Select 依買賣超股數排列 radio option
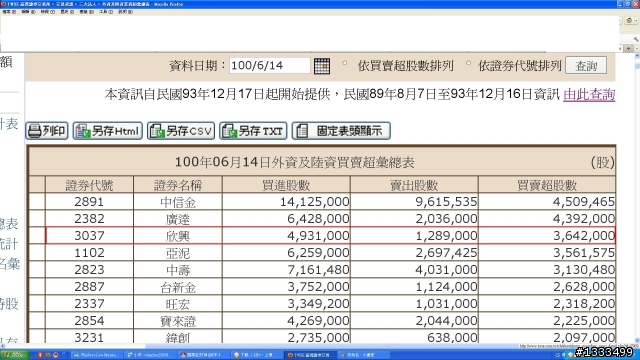Image resolution: width=640 pixels, height=360 pixels. (x=345, y=63)
